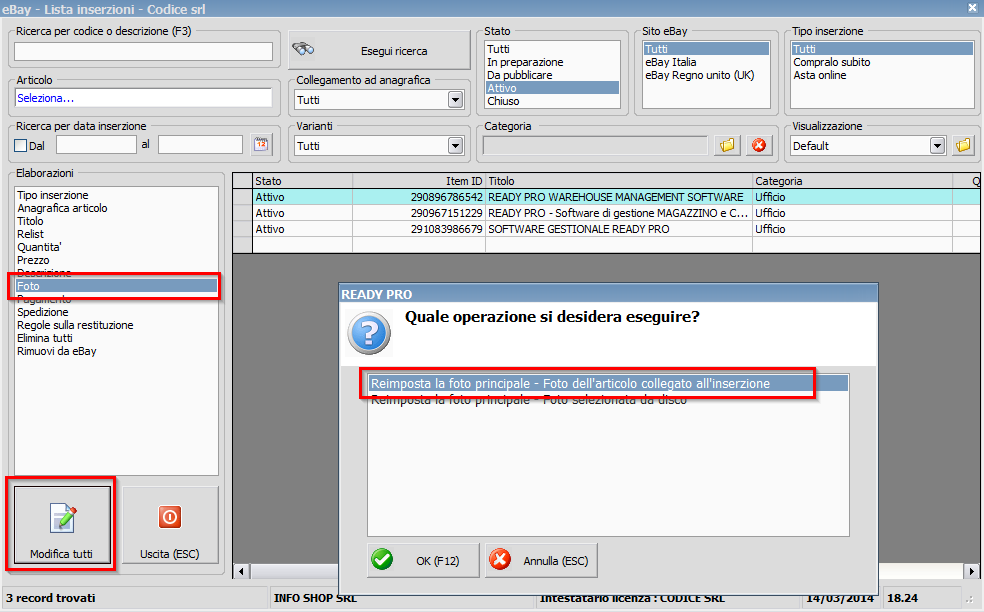Choose photo of the linked article option

coord(607,384)
